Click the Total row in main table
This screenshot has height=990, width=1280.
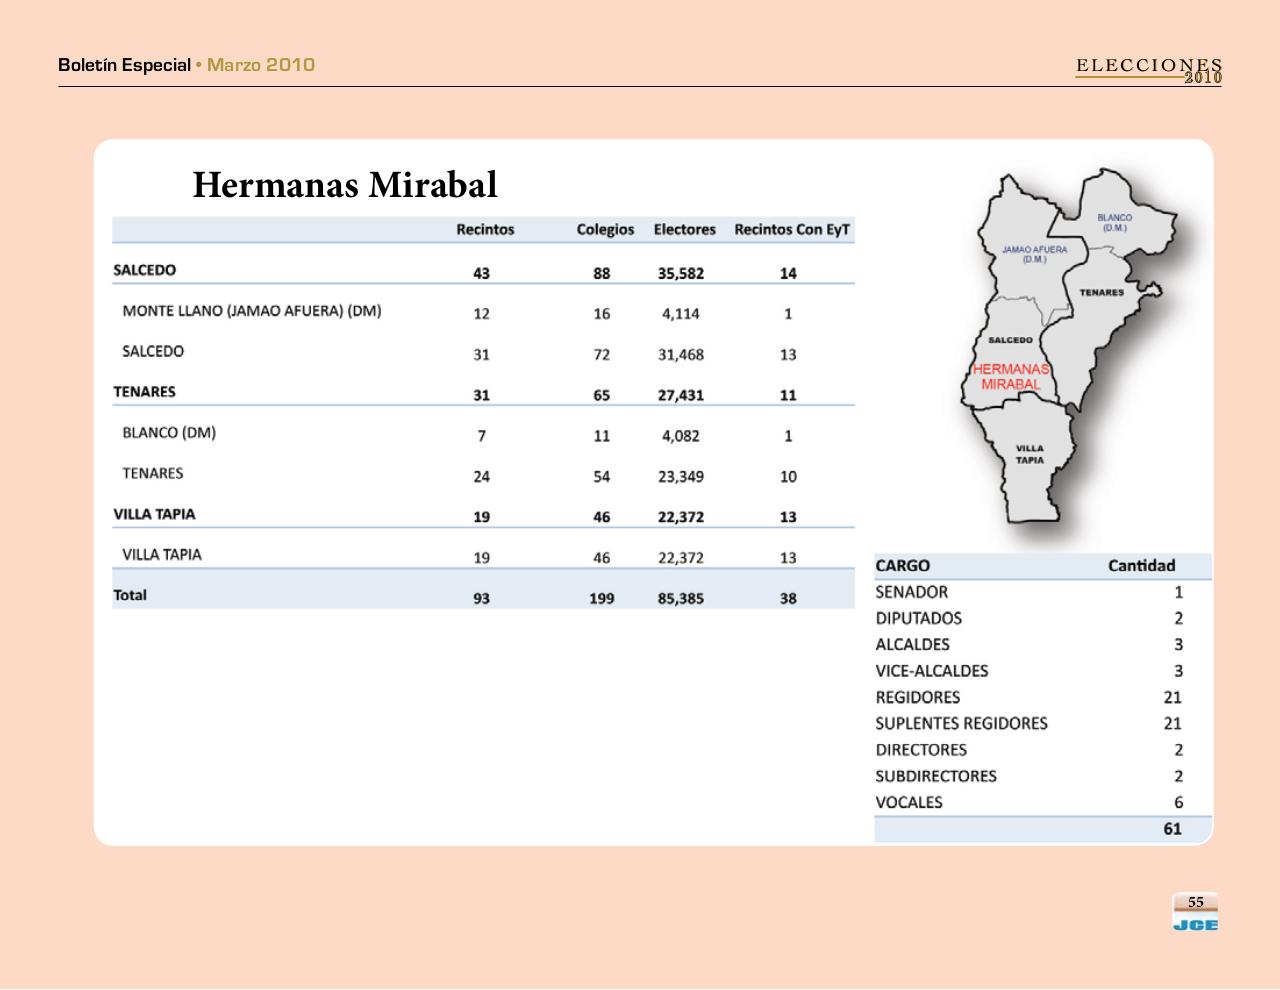point(130,596)
